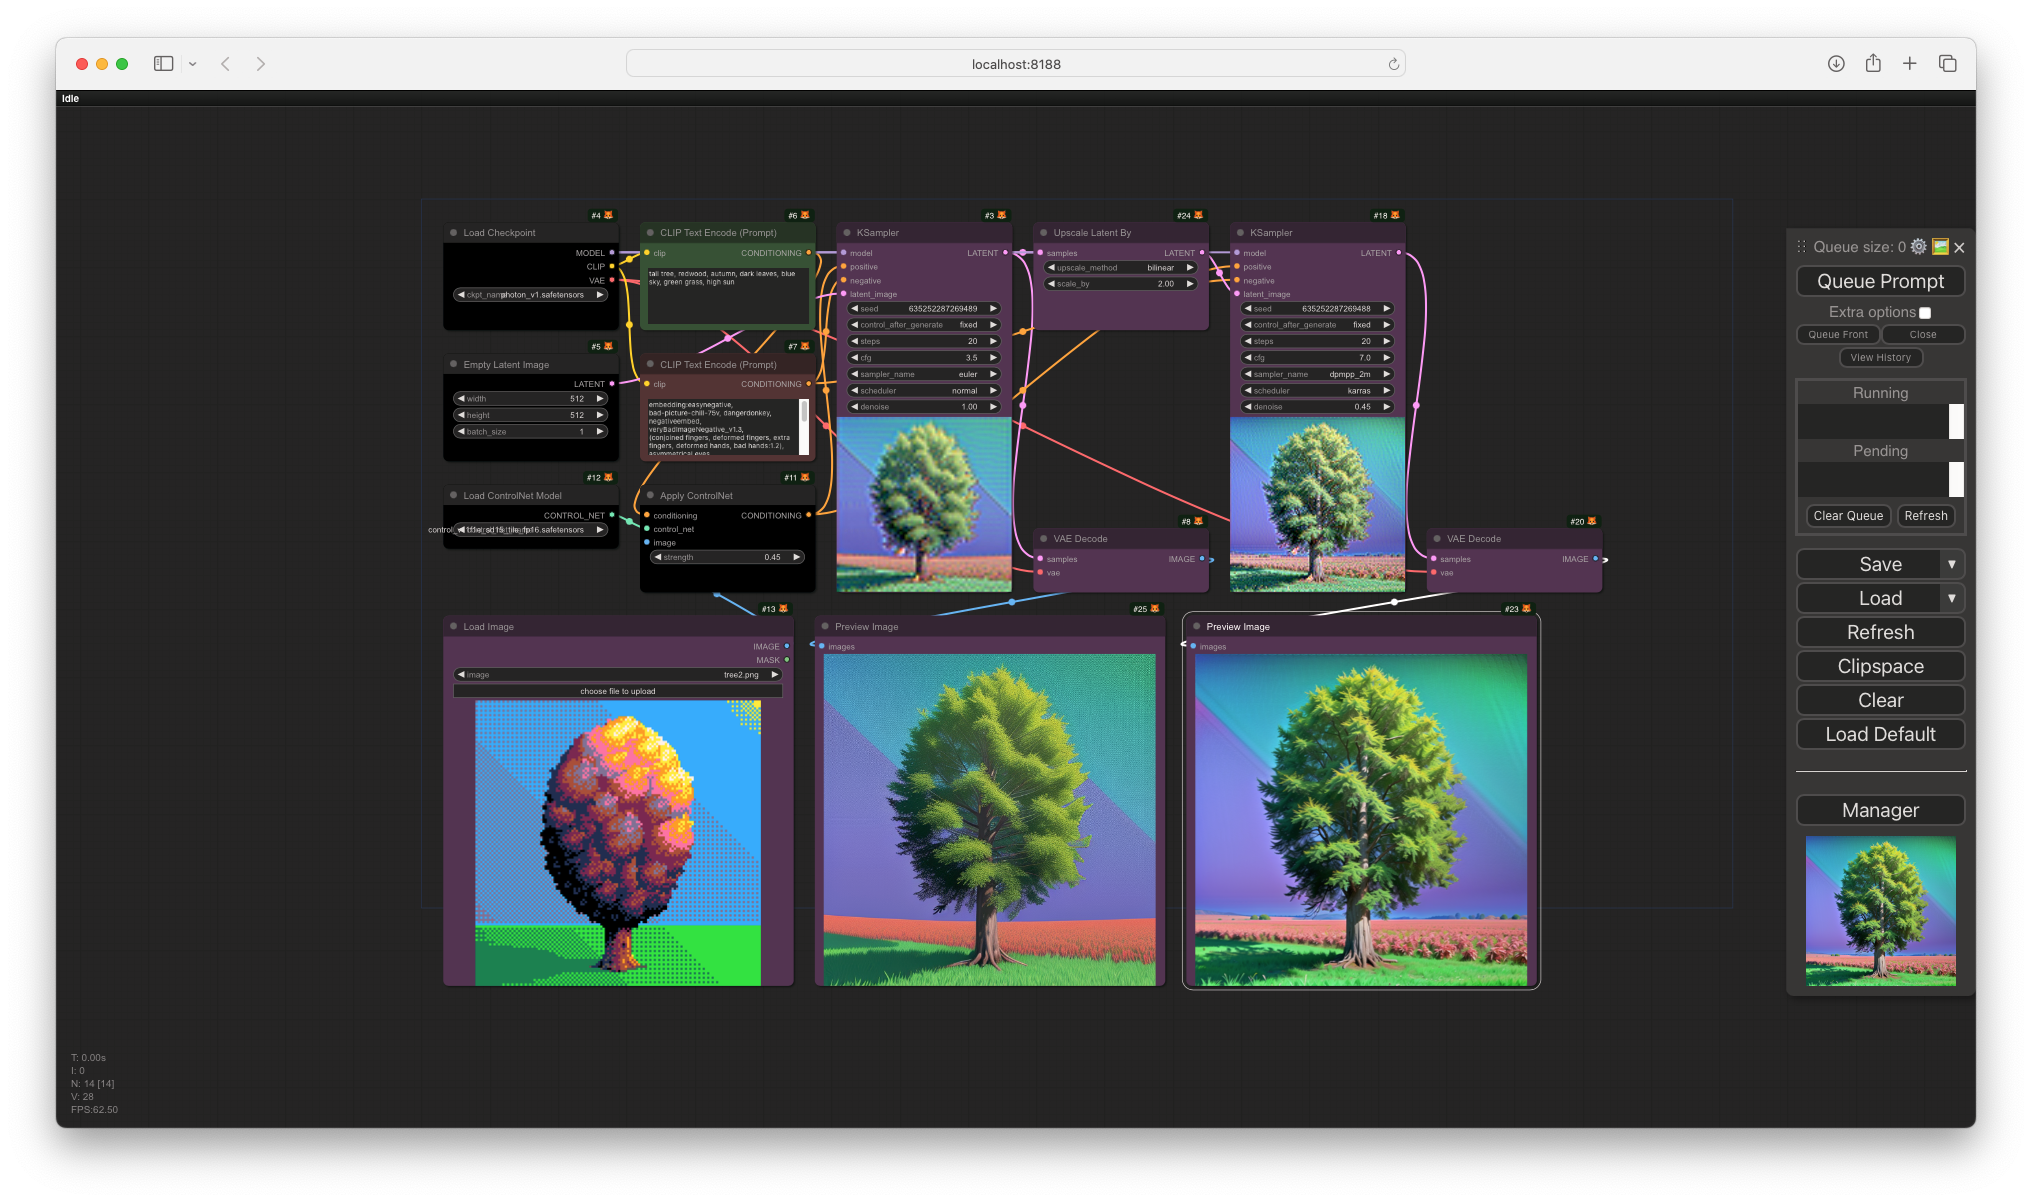The image size is (2032, 1202).
Task: Collapse the Upscale Latent By node title dot
Action: click(x=1043, y=233)
